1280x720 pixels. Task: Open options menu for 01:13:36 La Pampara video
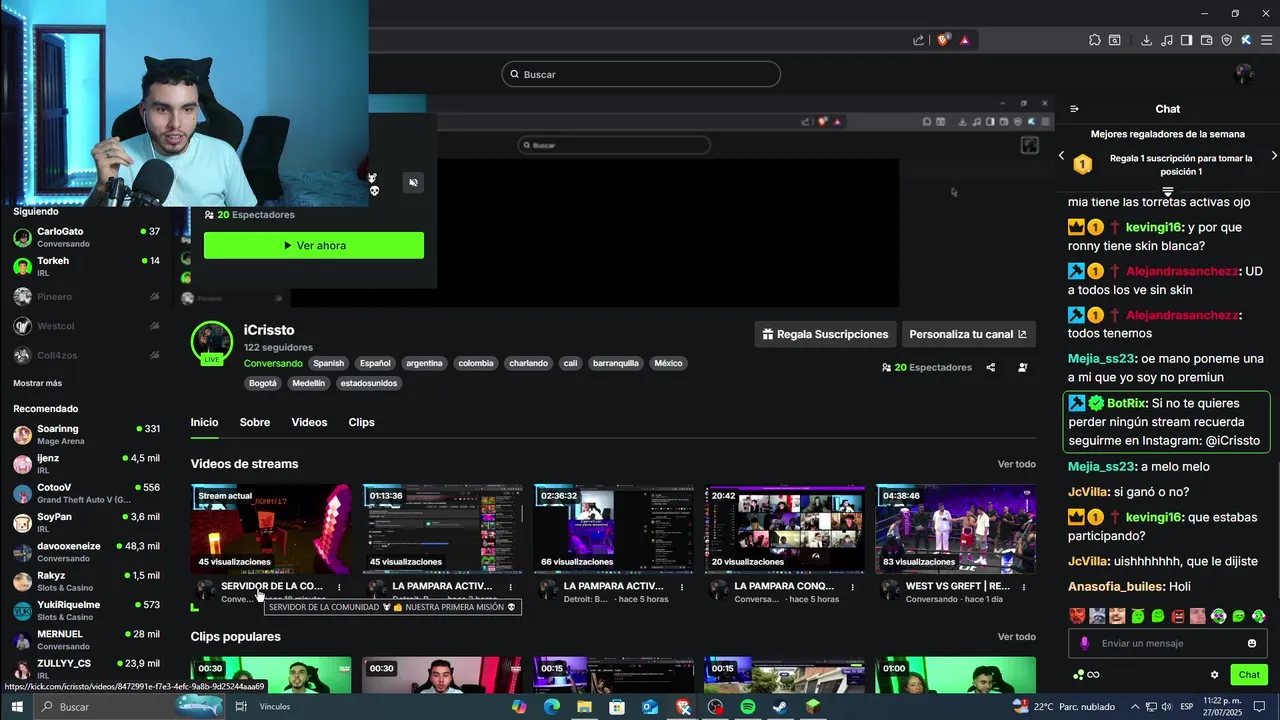click(511, 587)
